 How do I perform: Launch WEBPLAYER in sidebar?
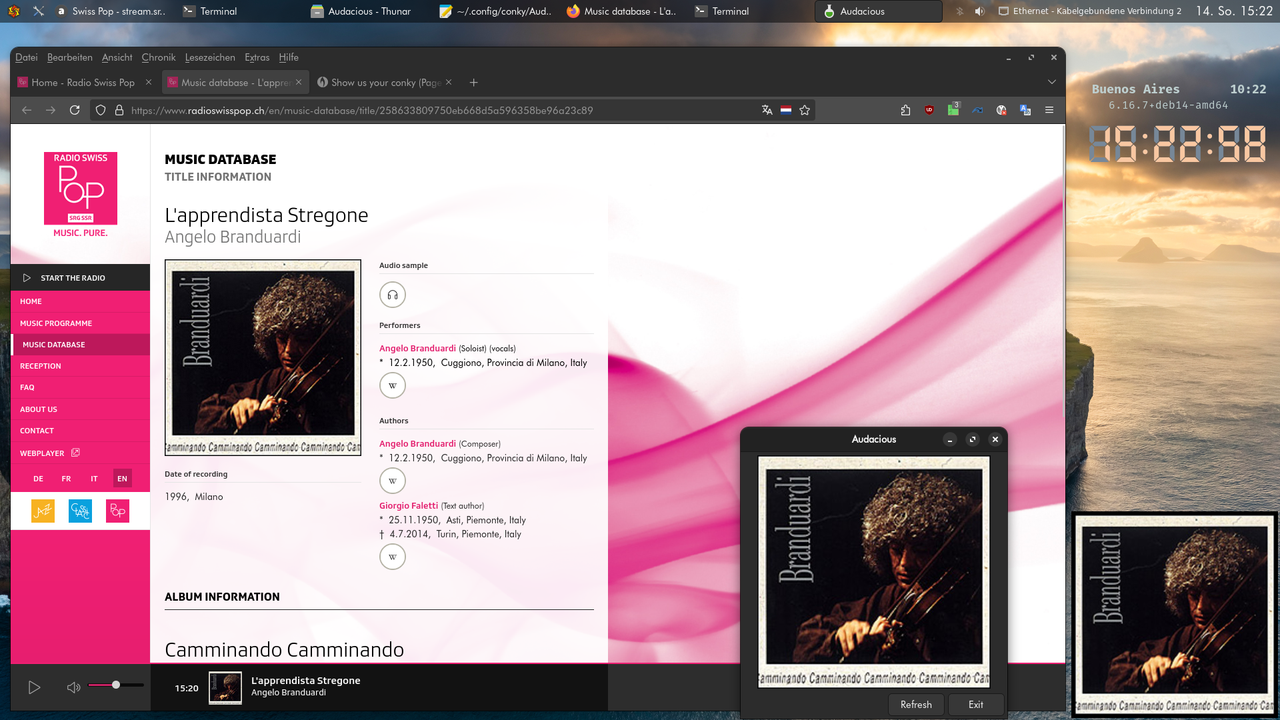click(80, 453)
